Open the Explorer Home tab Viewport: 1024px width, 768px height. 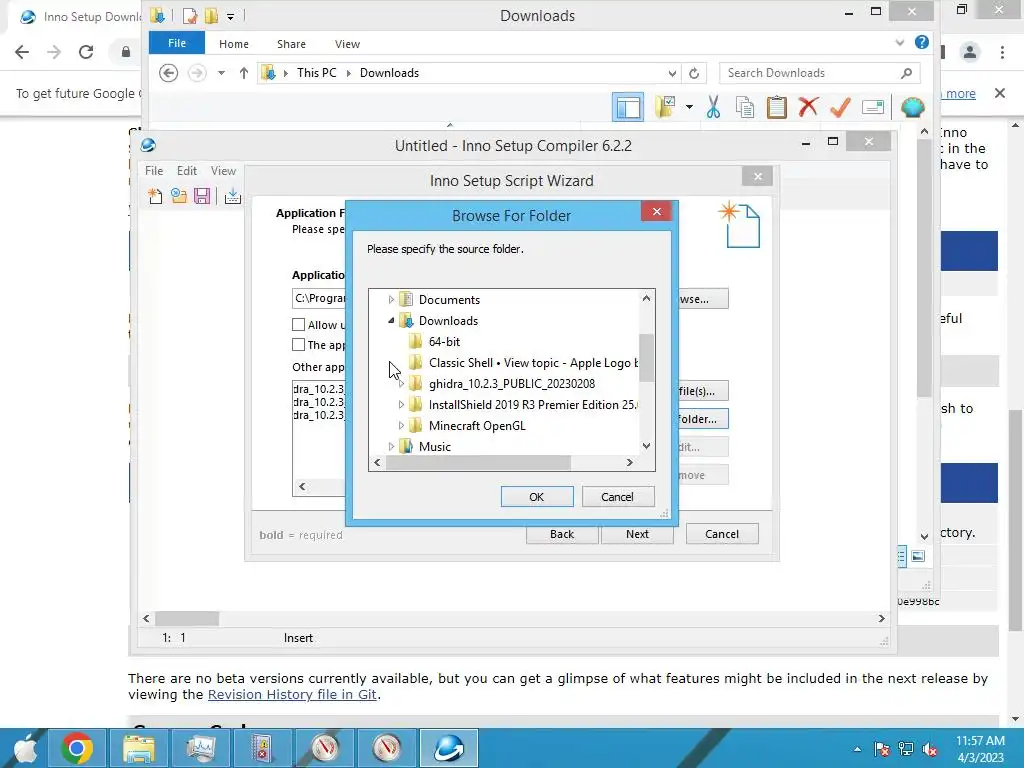click(234, 44)
